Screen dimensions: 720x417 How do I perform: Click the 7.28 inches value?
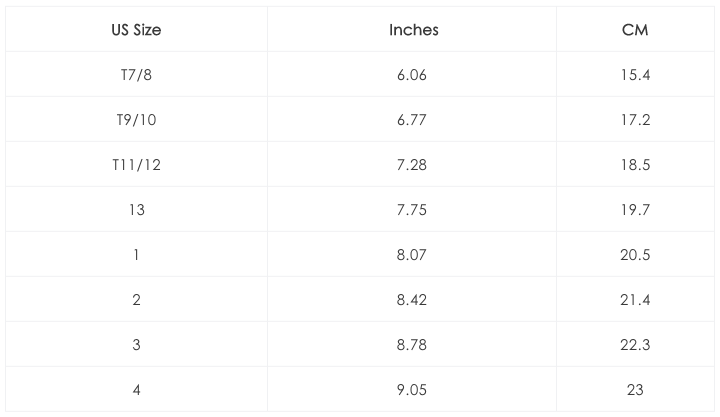[413, 165]
